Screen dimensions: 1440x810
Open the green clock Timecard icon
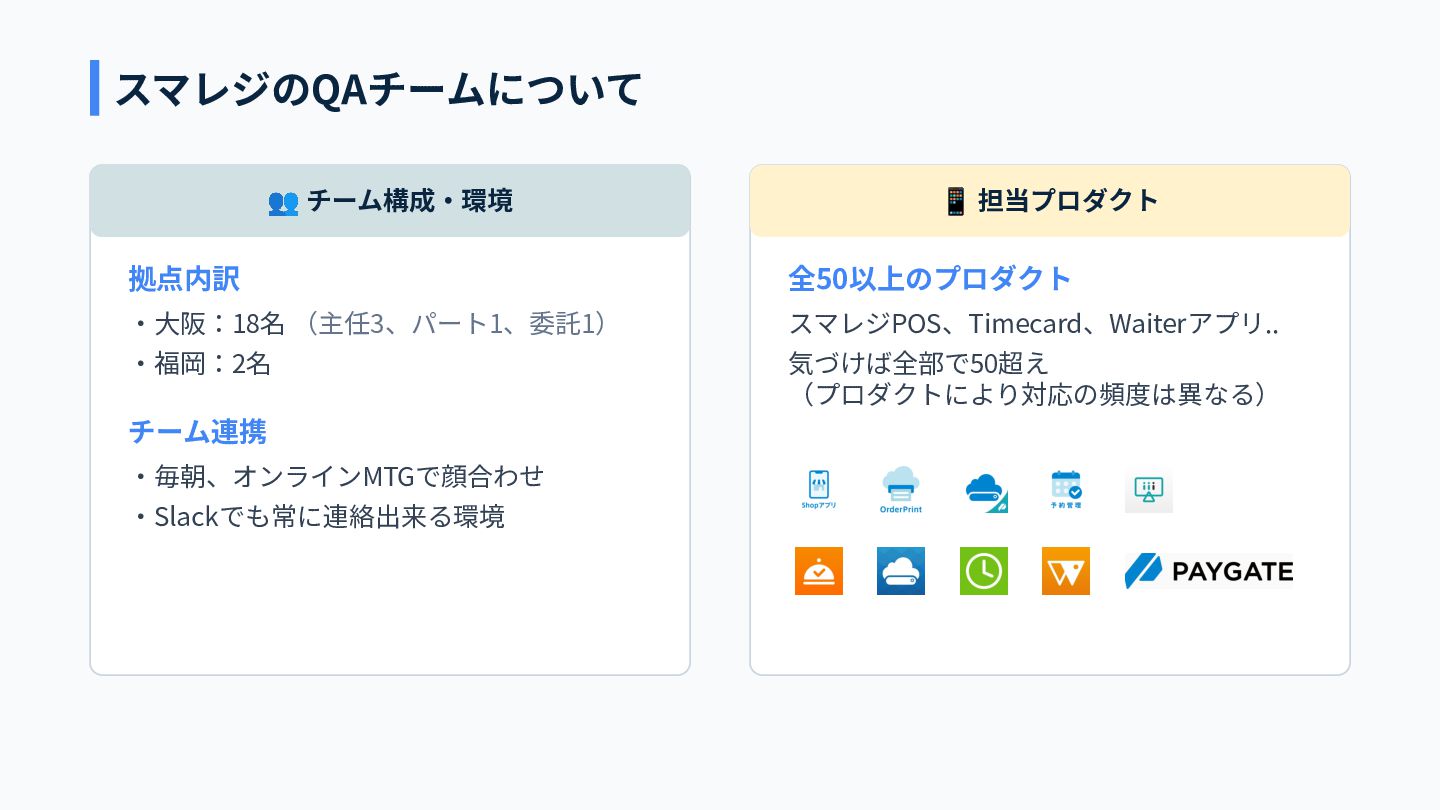point(984,571)
